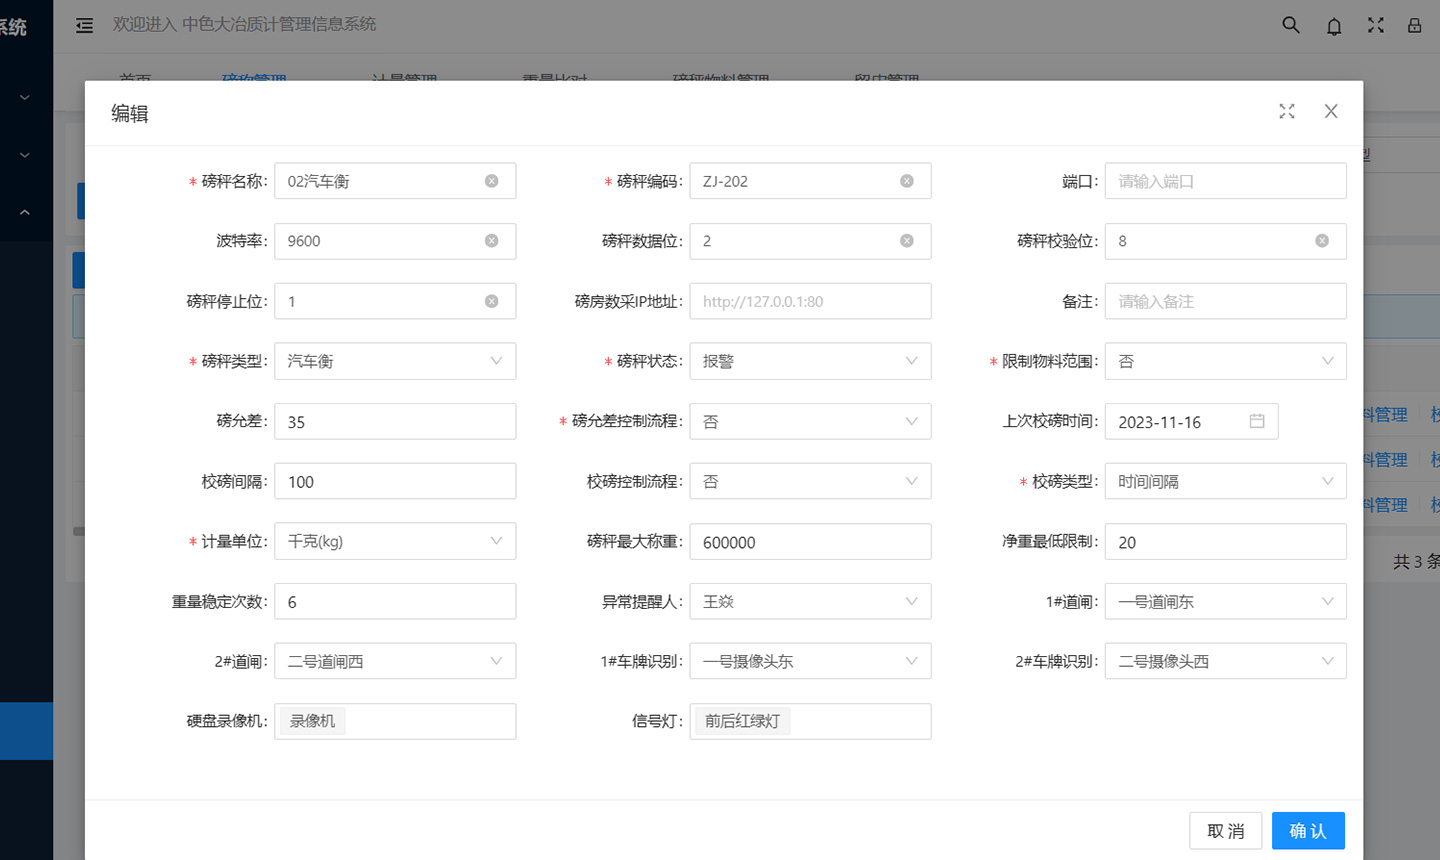The image size is (1440, 860).
Task: Click the search magnifier icon in header
Action: pyautogui.click(x=1291, y=25)
